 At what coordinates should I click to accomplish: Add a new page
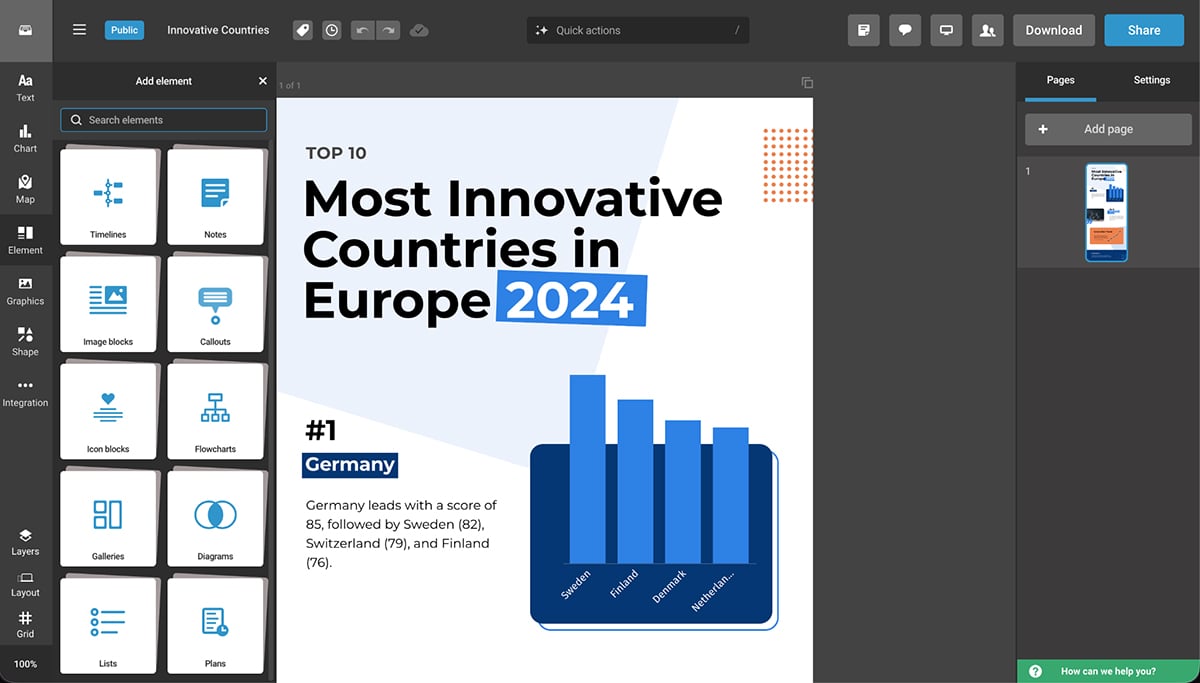1108,129
